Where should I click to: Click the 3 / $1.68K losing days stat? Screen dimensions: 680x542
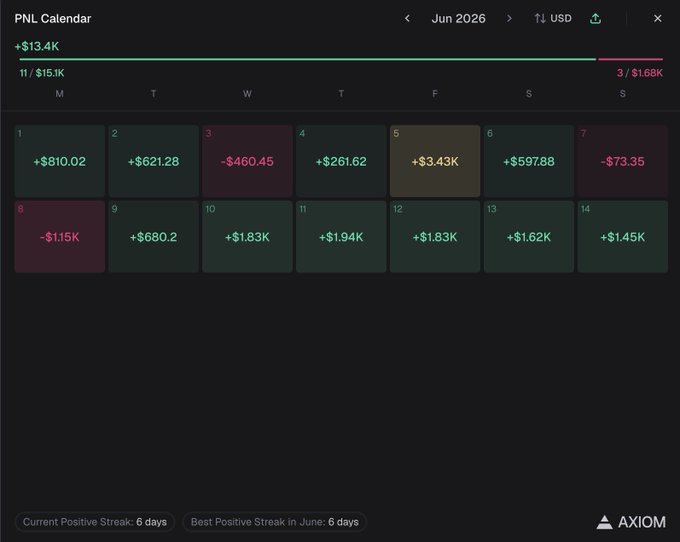click(640, 73)
